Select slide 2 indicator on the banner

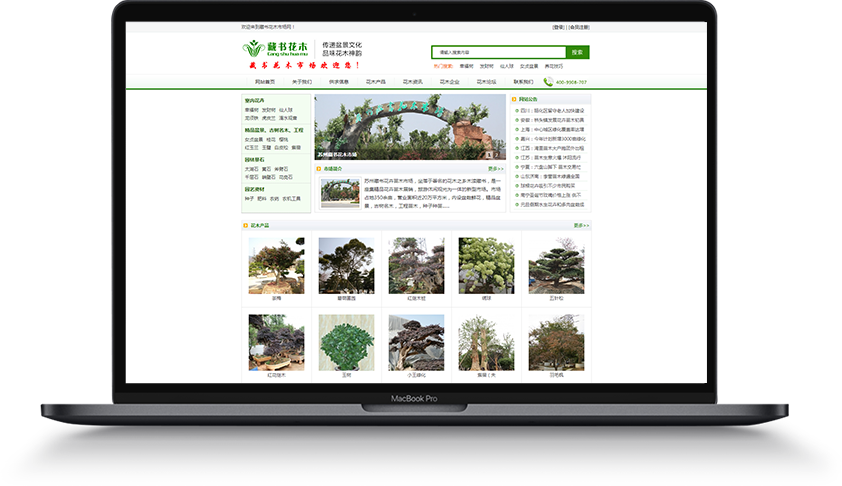click(497, 155)
